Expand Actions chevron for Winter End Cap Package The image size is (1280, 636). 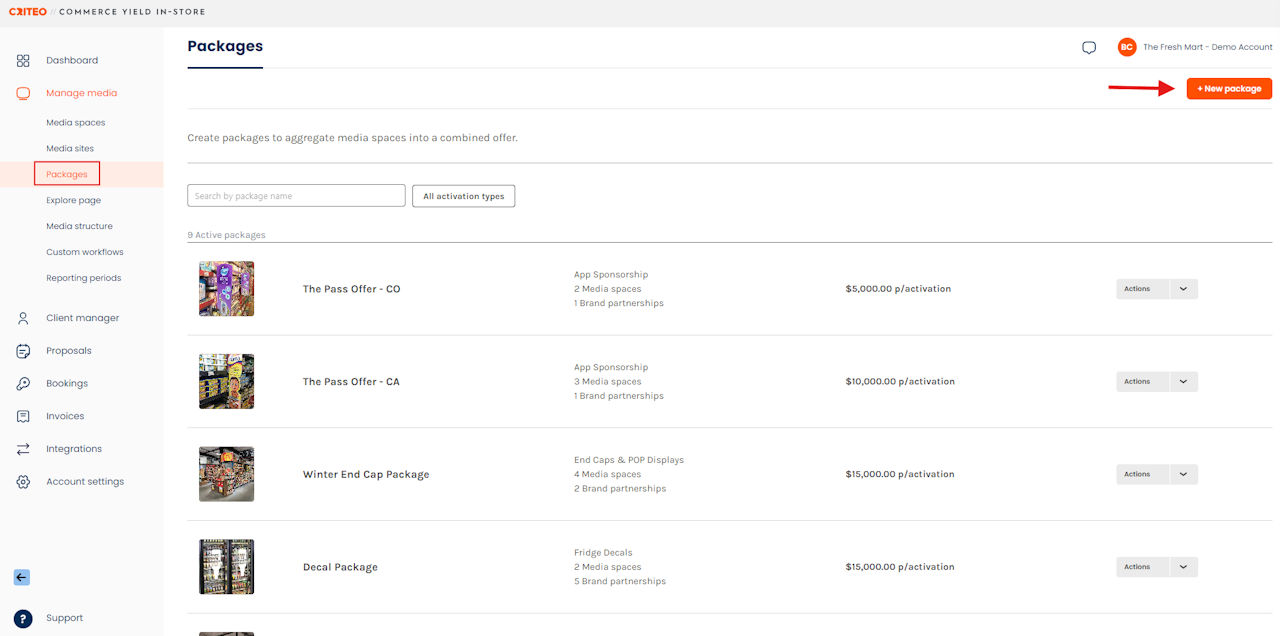pyautogui.click(x=1183, y=474)
